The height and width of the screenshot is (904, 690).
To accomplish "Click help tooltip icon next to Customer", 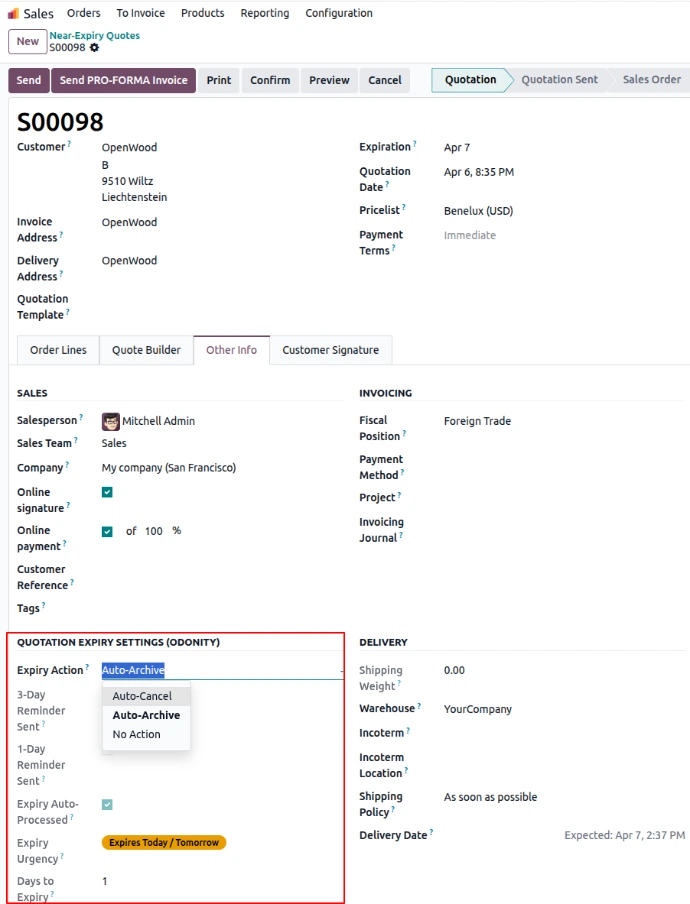I will pos(69,145).
